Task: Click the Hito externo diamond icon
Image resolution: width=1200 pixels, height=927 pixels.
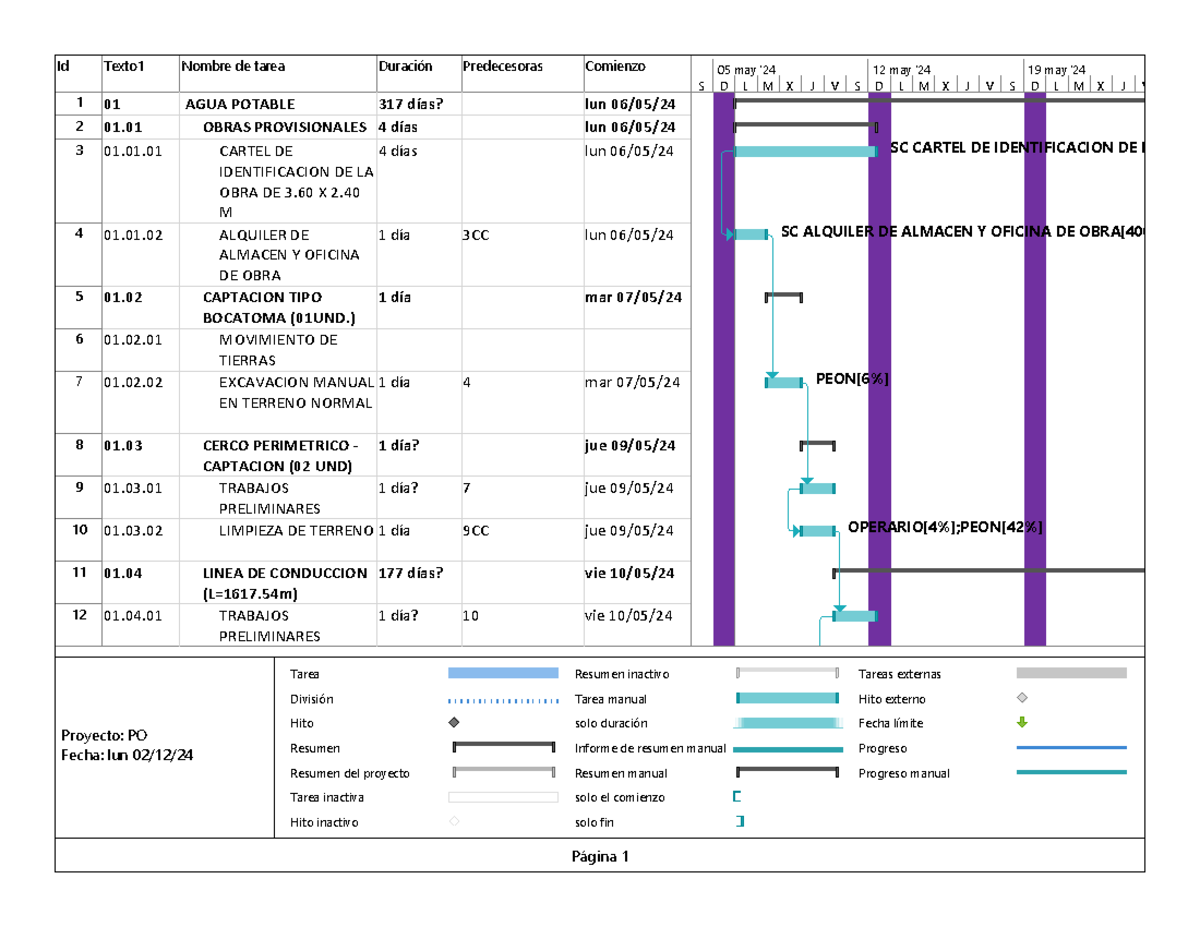Action: [x=1021, y=698]
